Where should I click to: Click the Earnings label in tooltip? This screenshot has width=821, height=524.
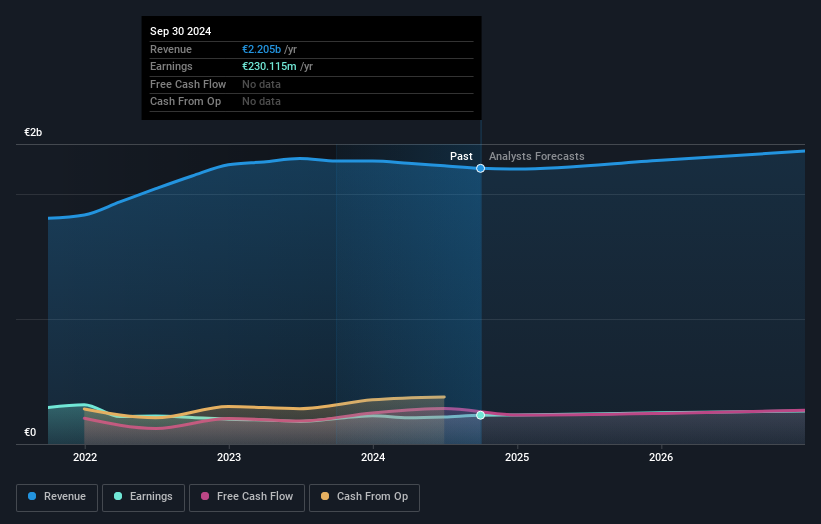pos(171,66)
